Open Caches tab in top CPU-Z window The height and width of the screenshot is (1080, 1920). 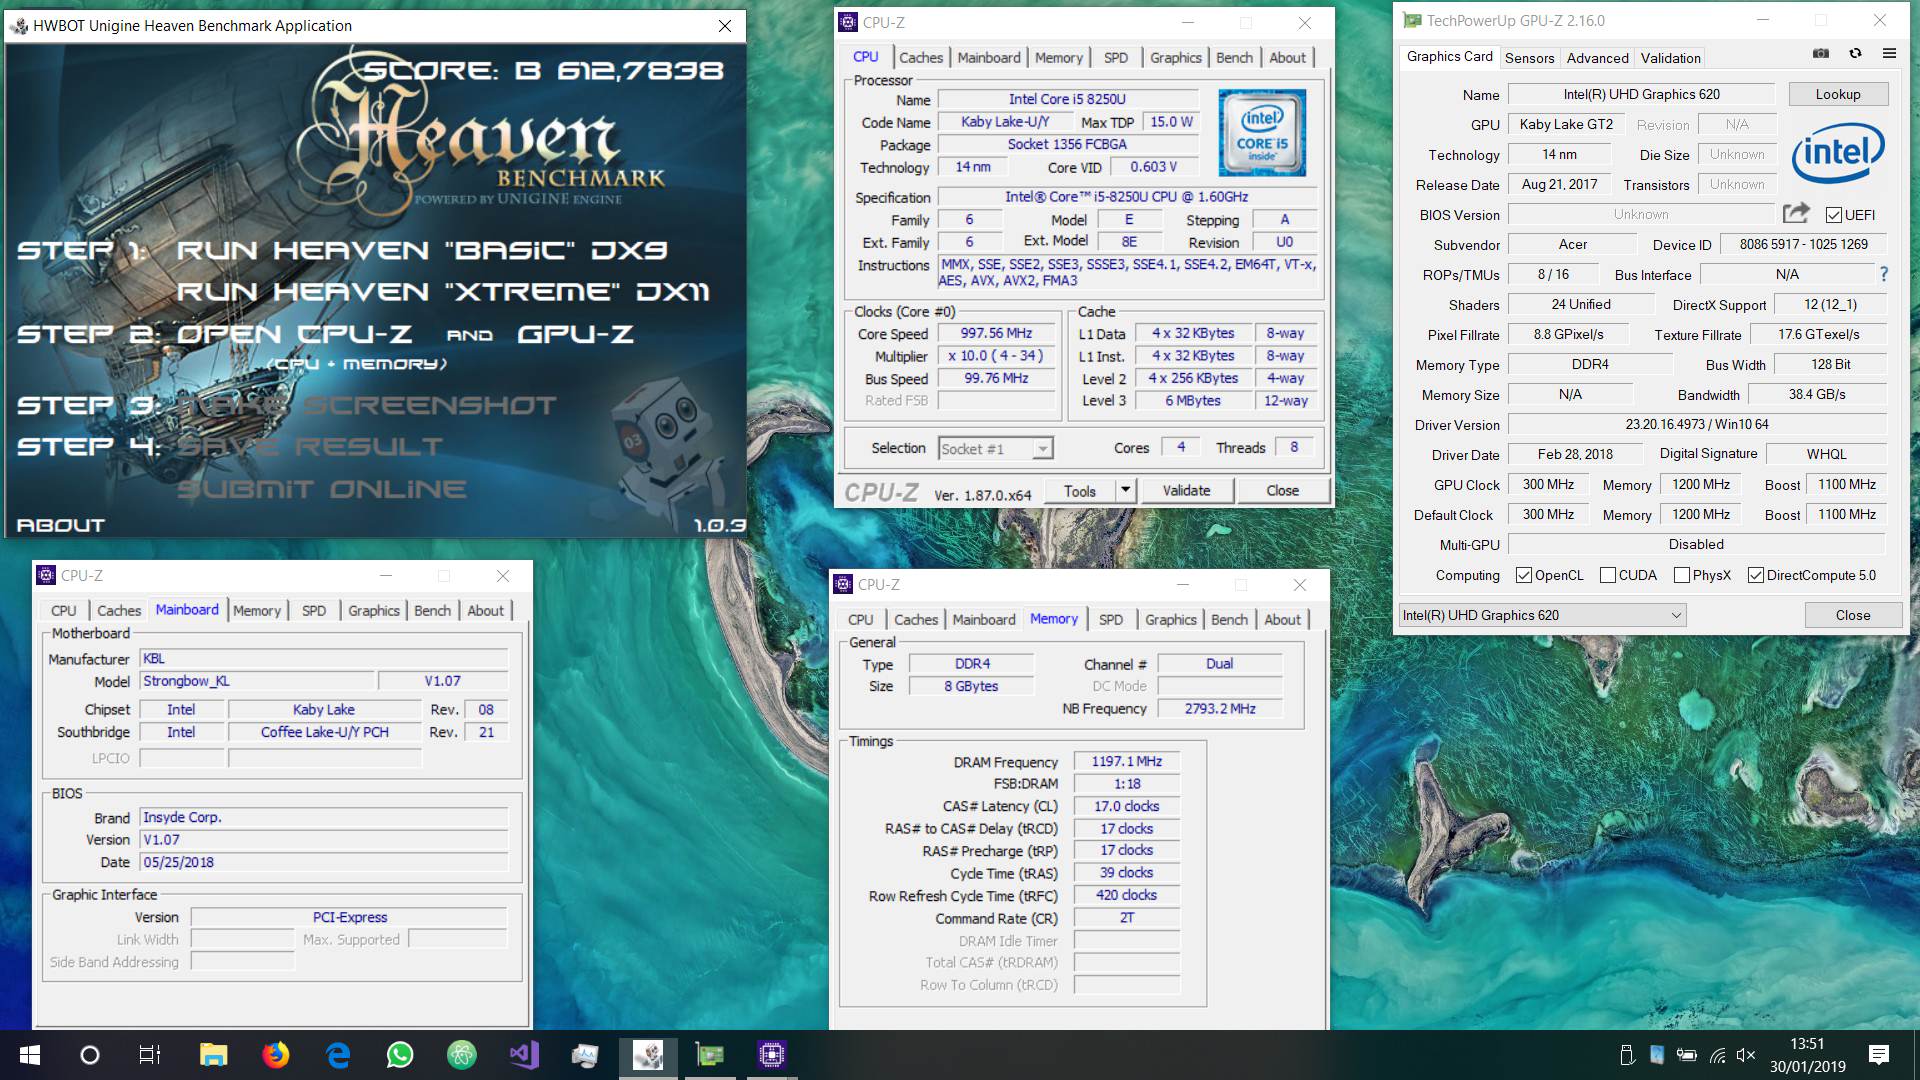(x=920, y=58)
